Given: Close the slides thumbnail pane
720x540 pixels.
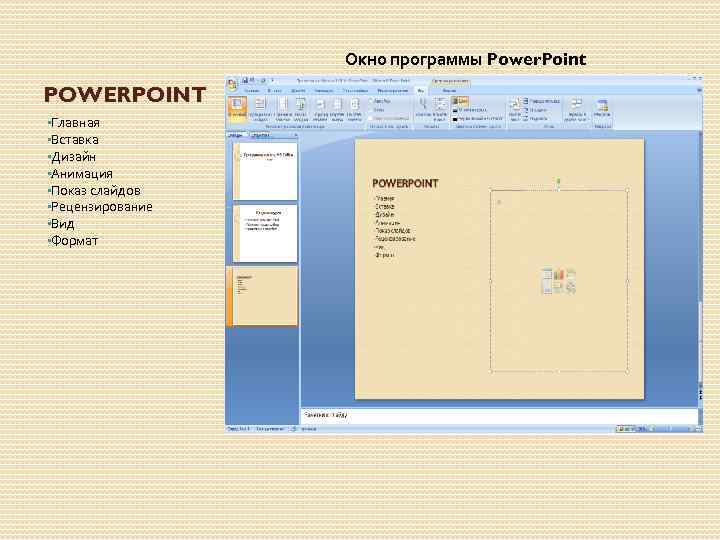Looking at the screenshot, I should [296, 135].
